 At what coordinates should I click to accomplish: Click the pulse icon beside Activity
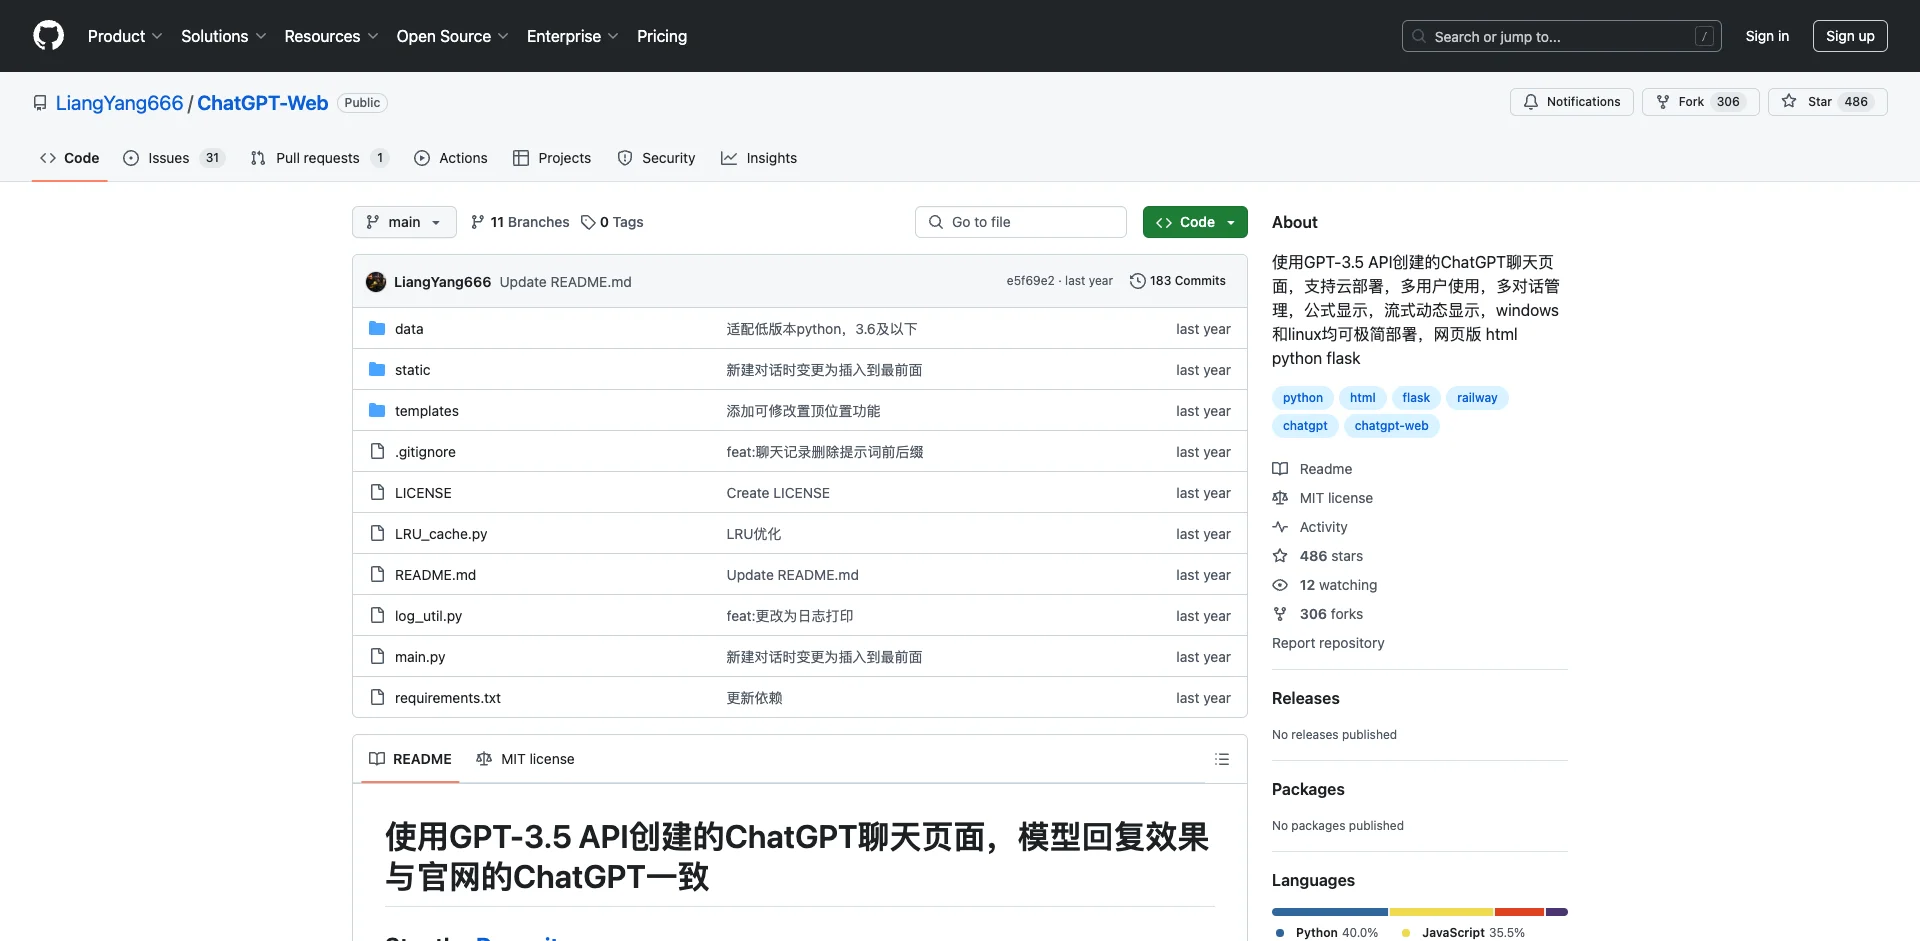pyautogui.click(x=1280, y=527)
